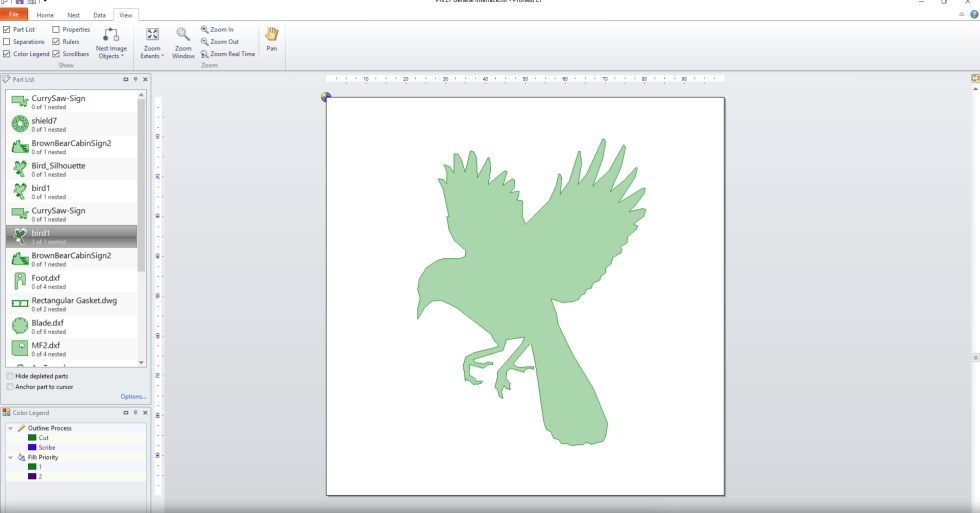Click the Zoom Real Time icon
980x513 pixels.
[206, 54]
